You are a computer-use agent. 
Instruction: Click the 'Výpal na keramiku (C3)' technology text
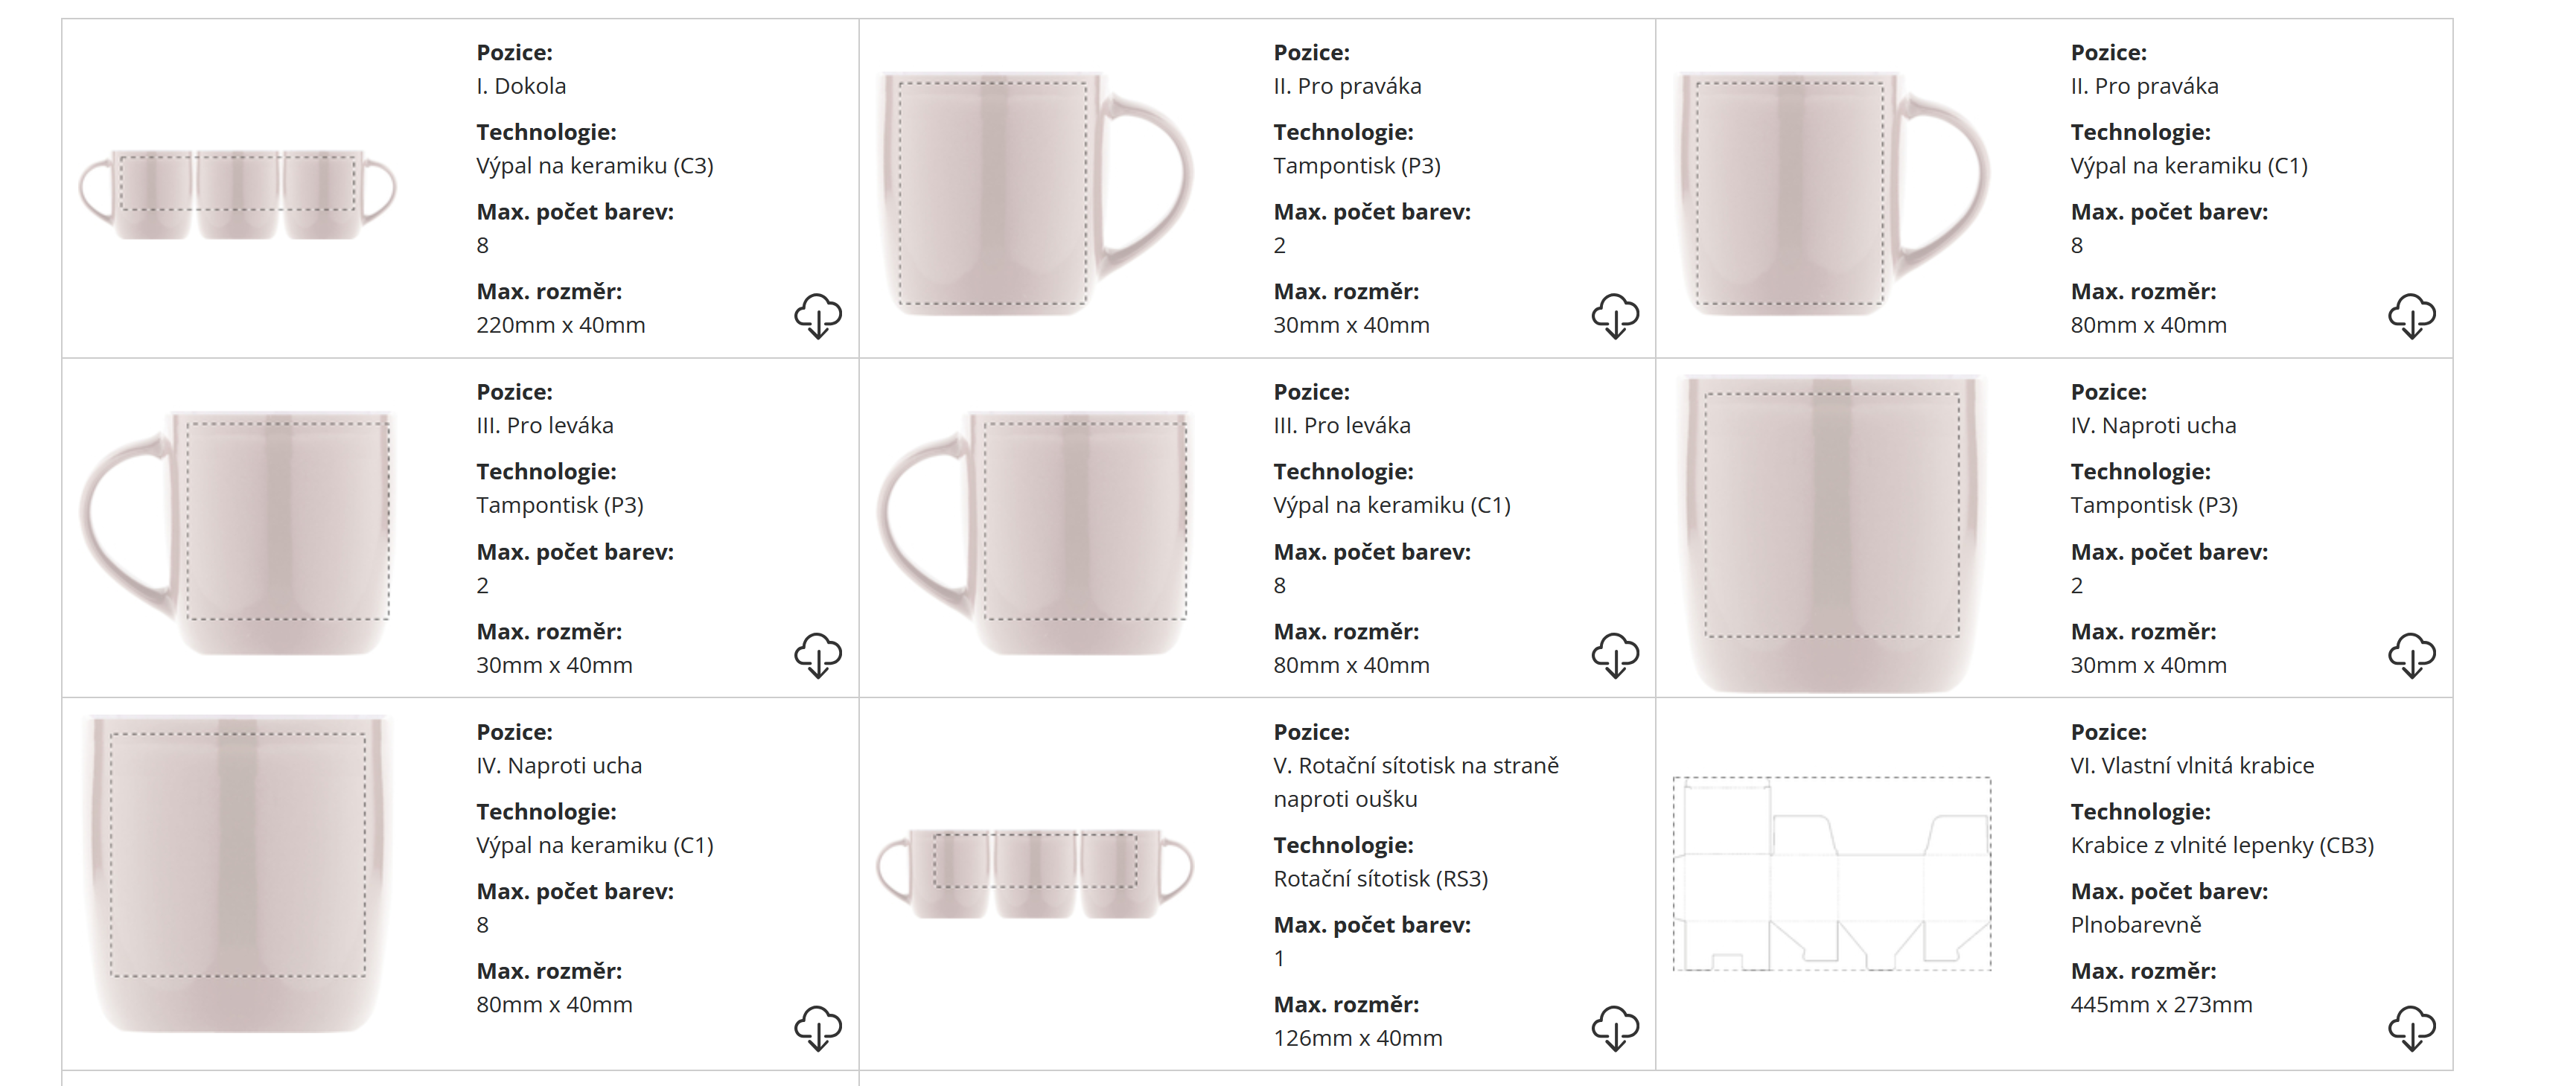[594, 166]
